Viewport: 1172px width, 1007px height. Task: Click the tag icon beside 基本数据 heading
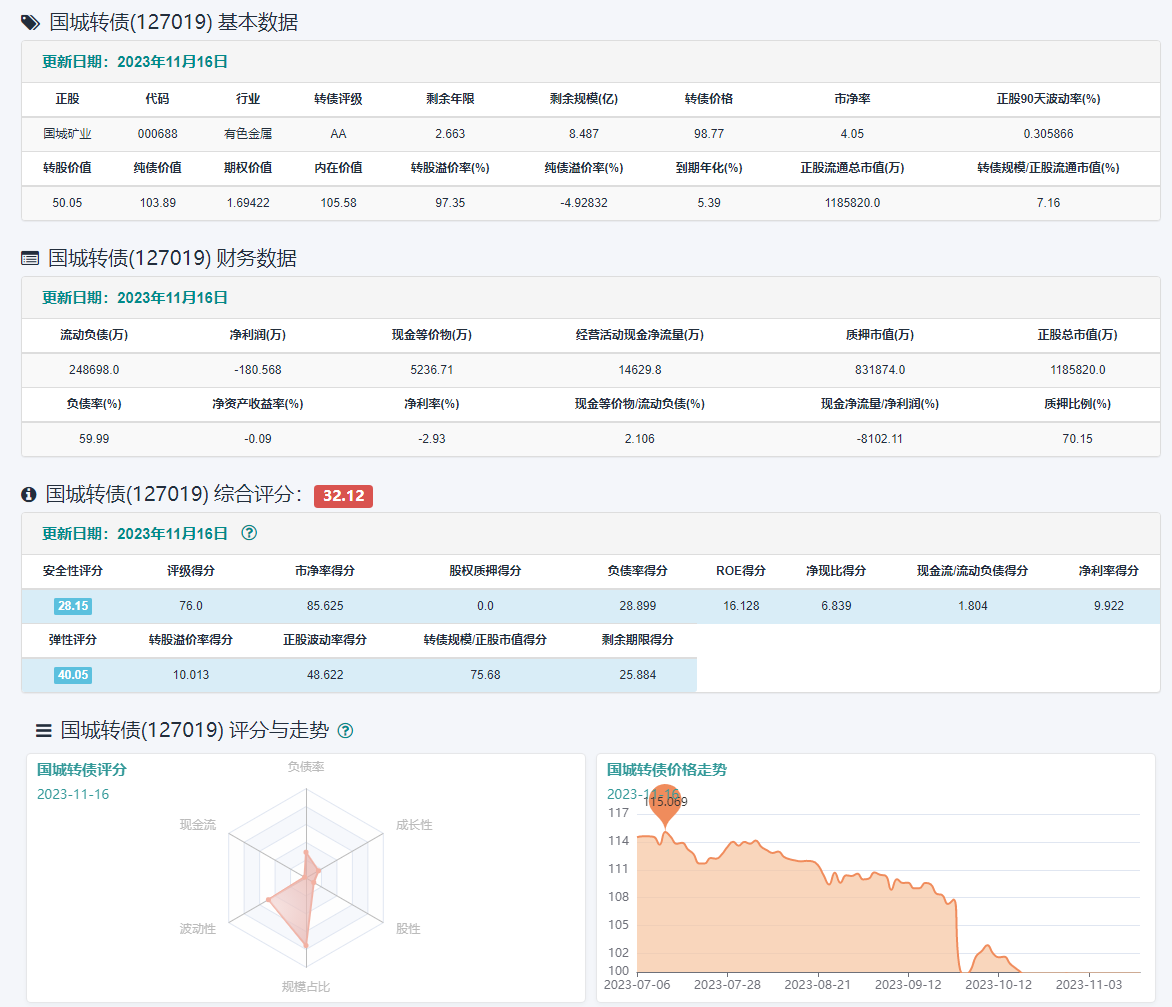[30, 22]
